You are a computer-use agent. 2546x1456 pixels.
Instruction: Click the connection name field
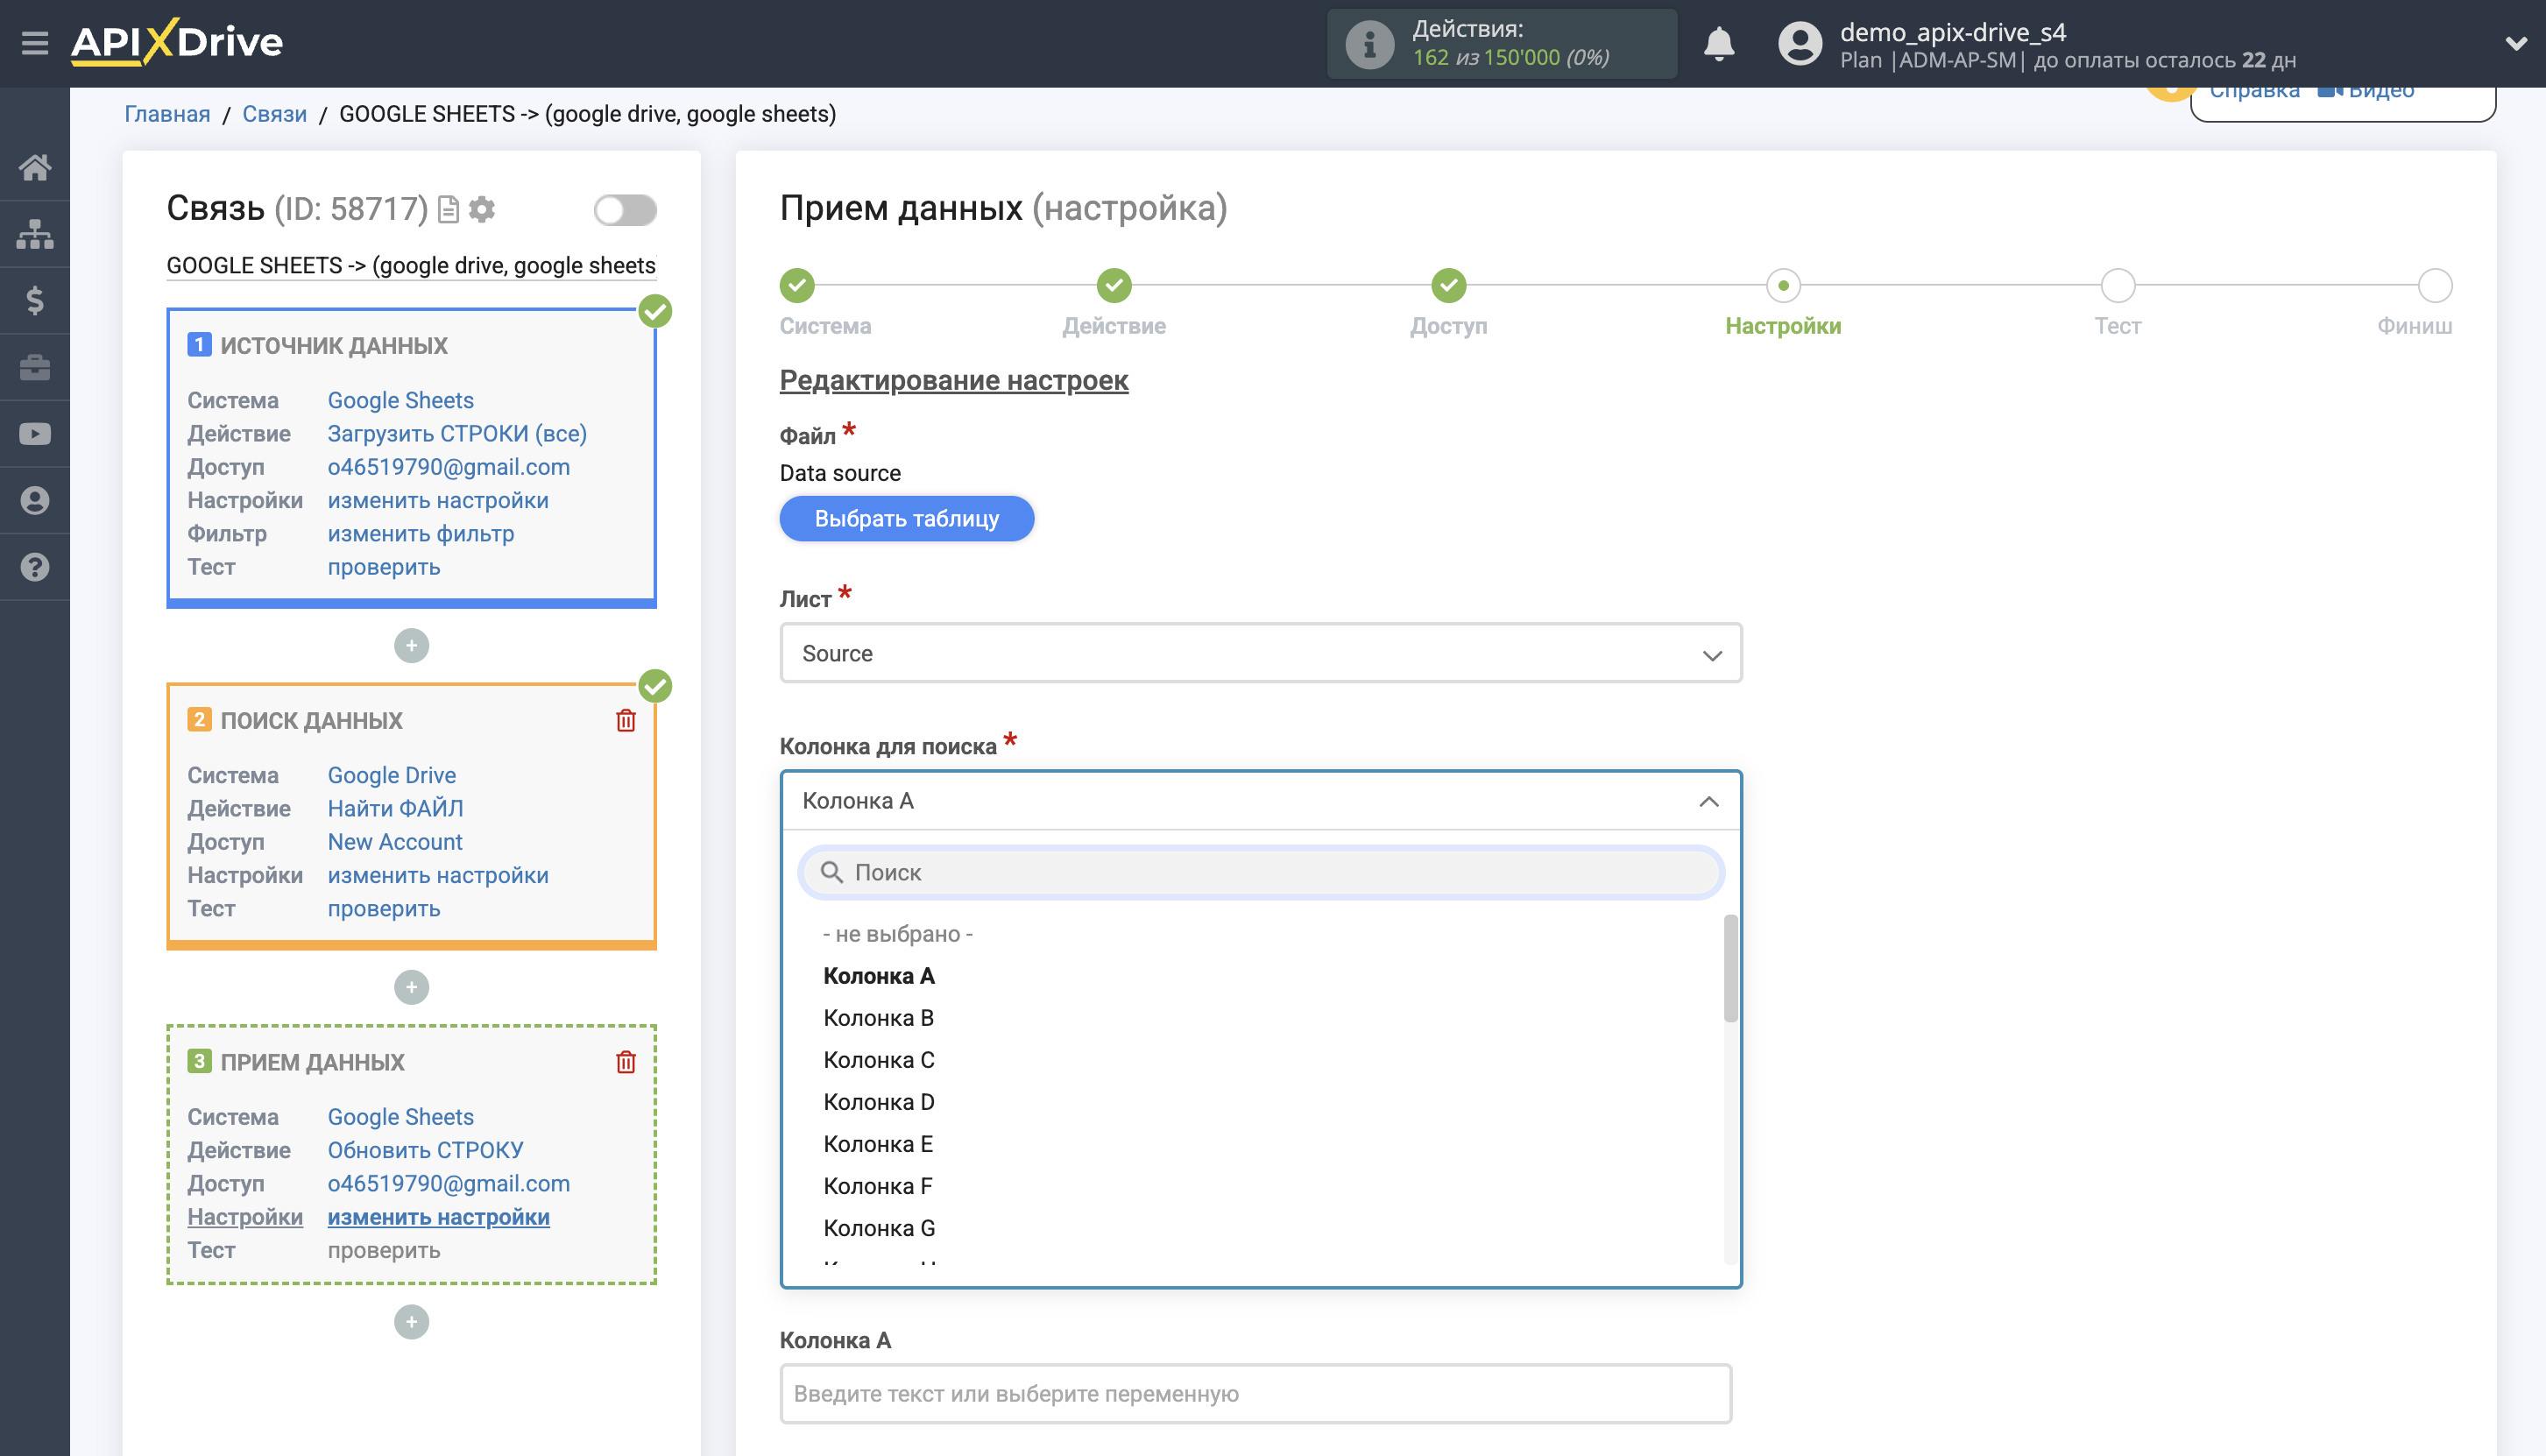[x=411, y=266]
